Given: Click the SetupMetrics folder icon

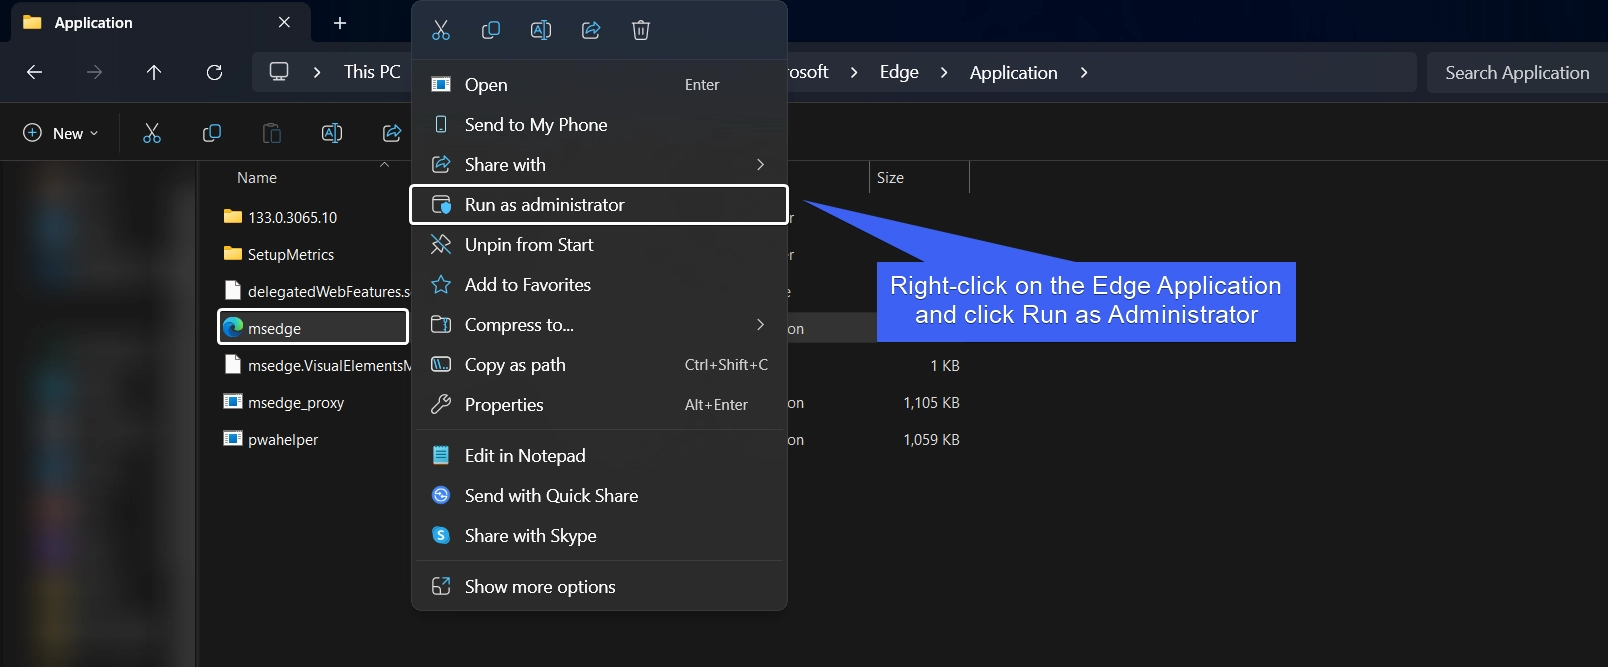Looking at the screenshot, I should [x=233, y=253].
